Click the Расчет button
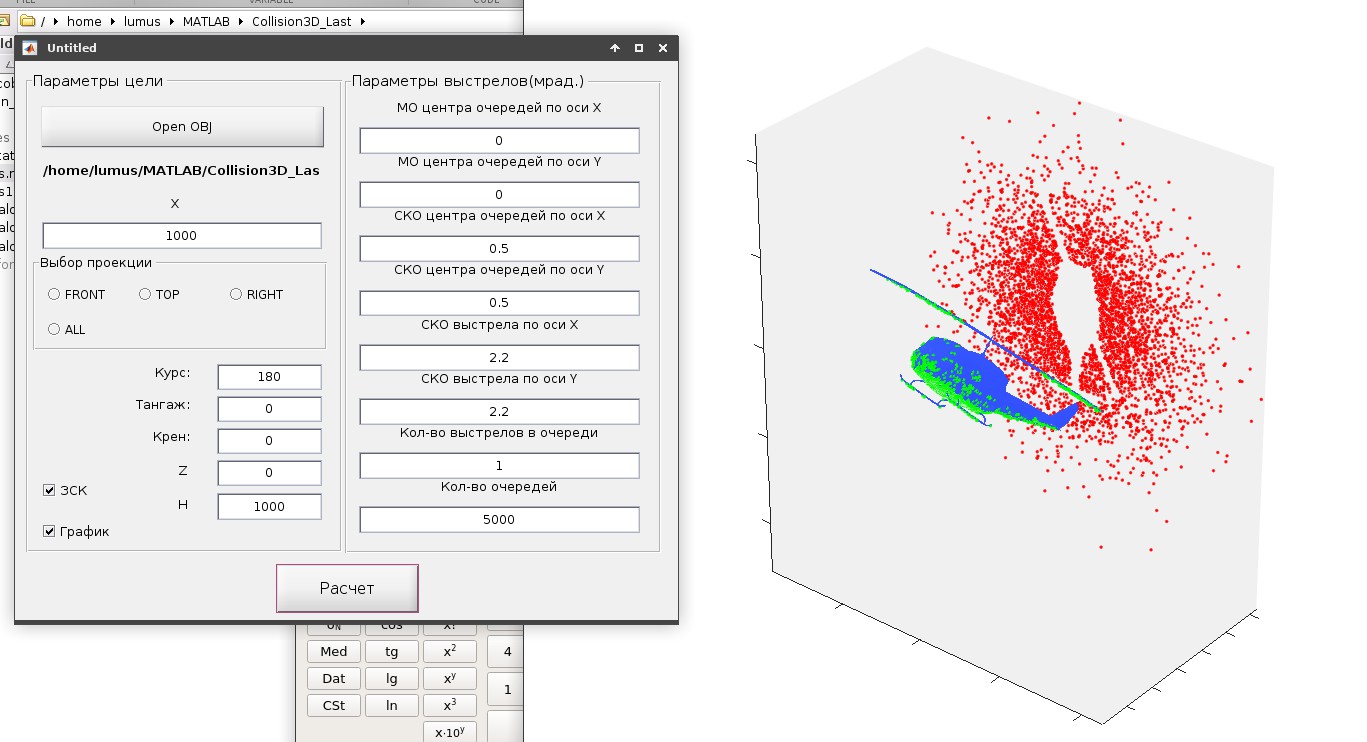Screen dimensions: 1367x742 347,588
